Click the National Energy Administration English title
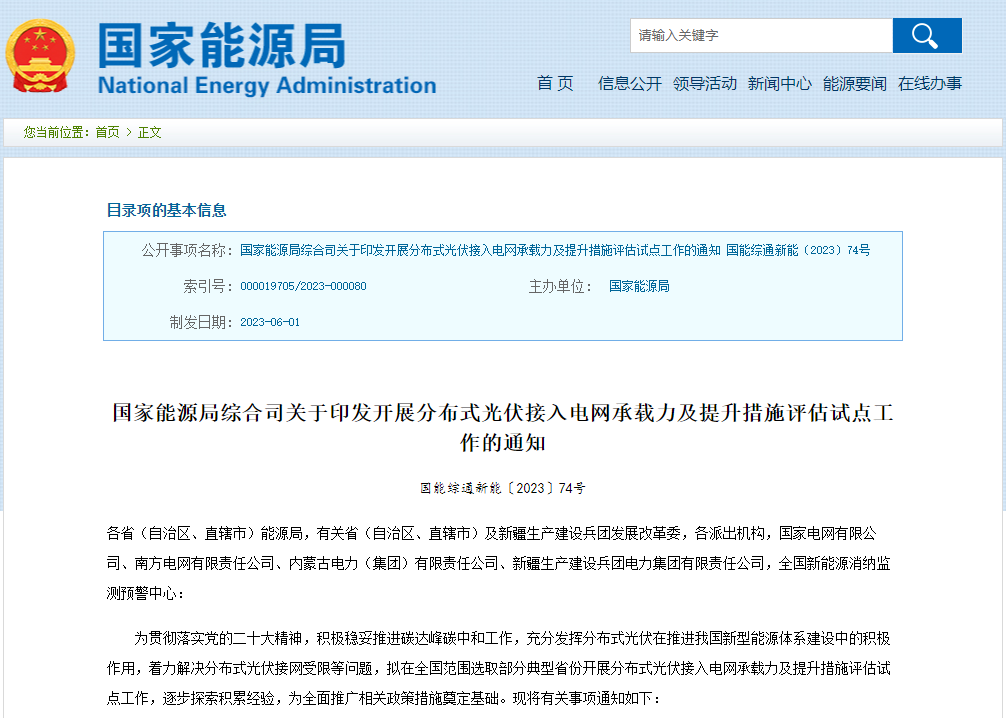The width and height of the screenshot is (1006, 718). point(266,86)
